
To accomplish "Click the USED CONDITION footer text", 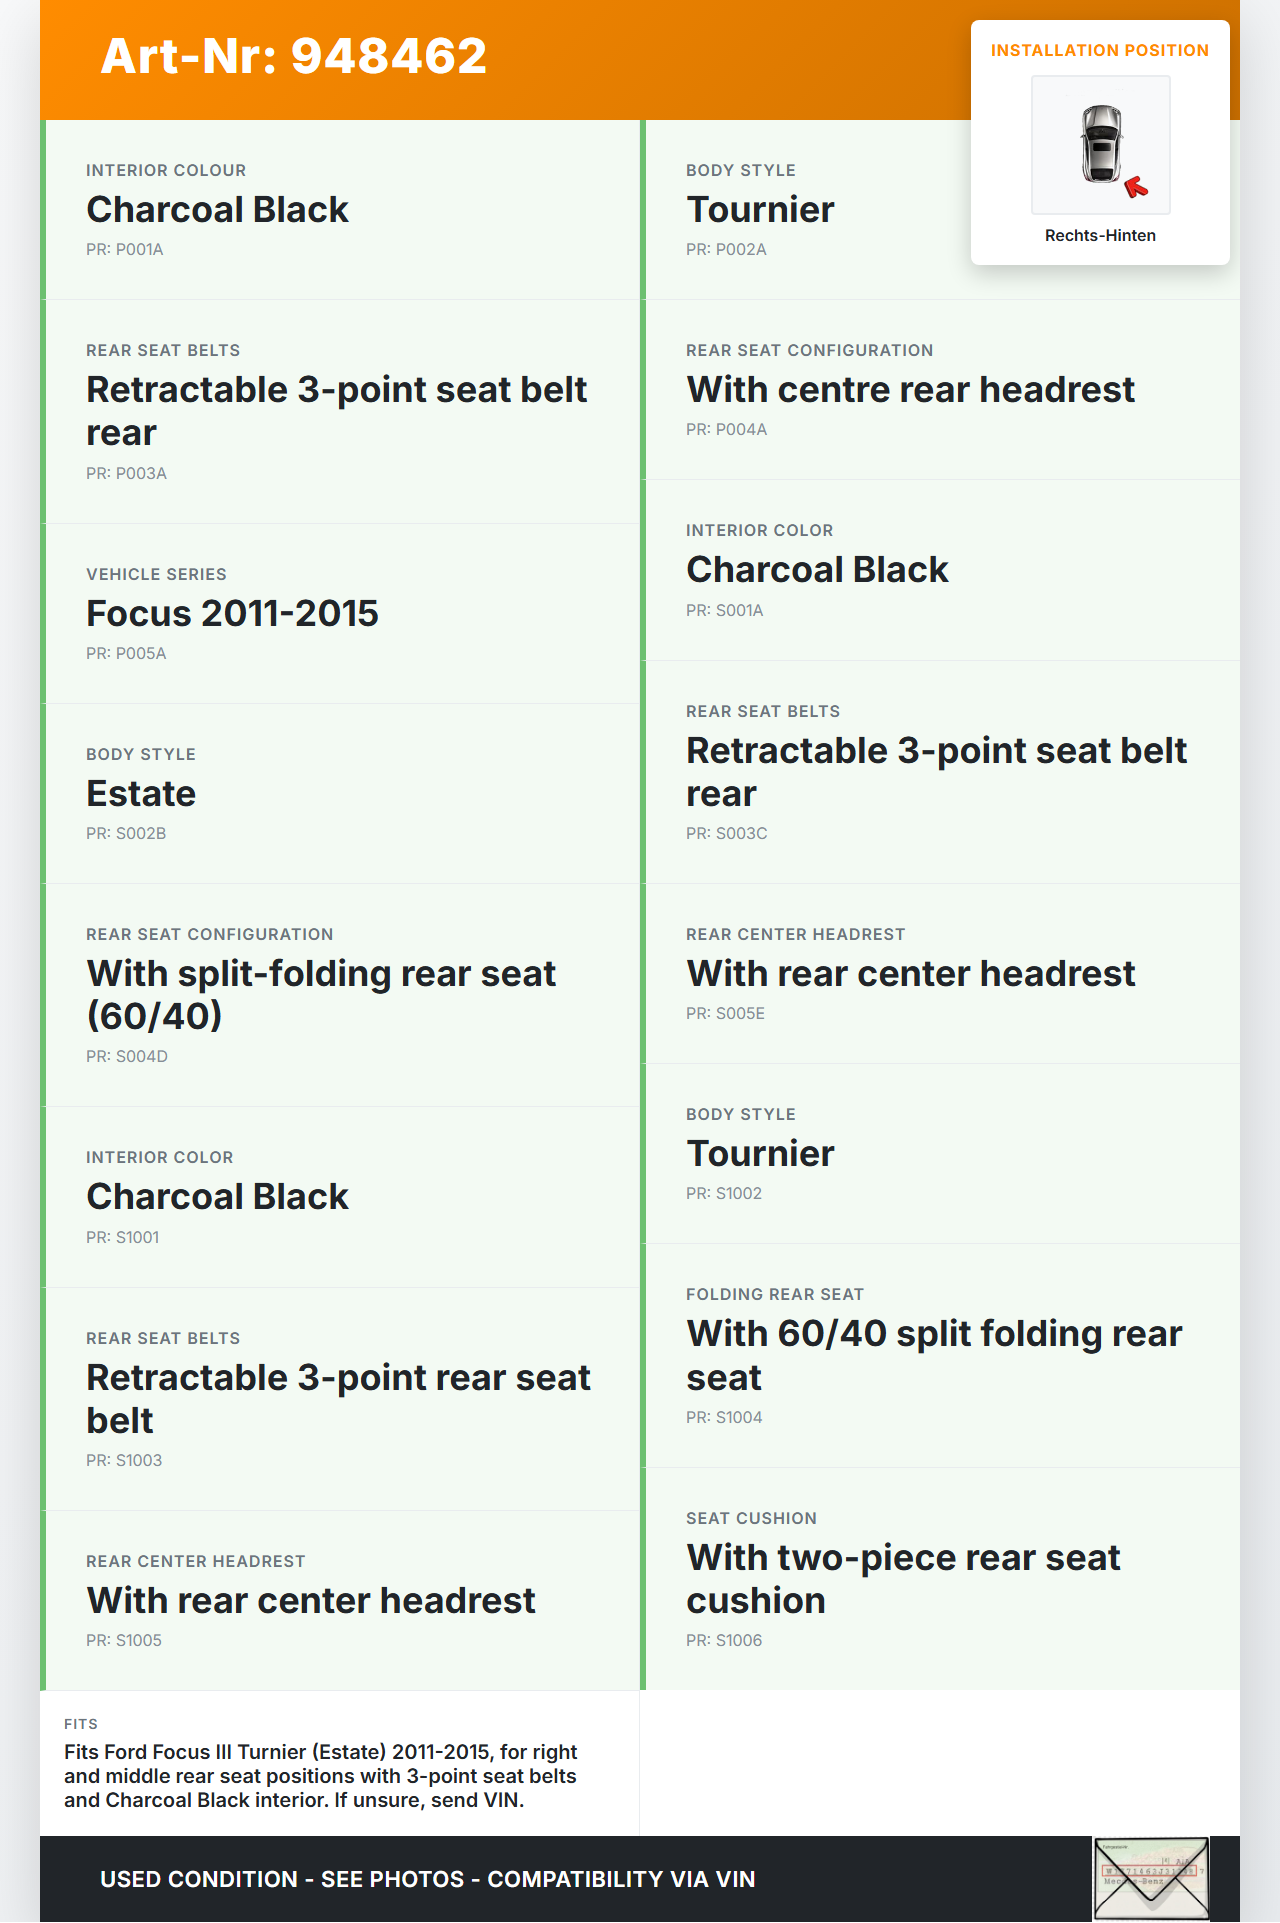I will point(427,1879).
